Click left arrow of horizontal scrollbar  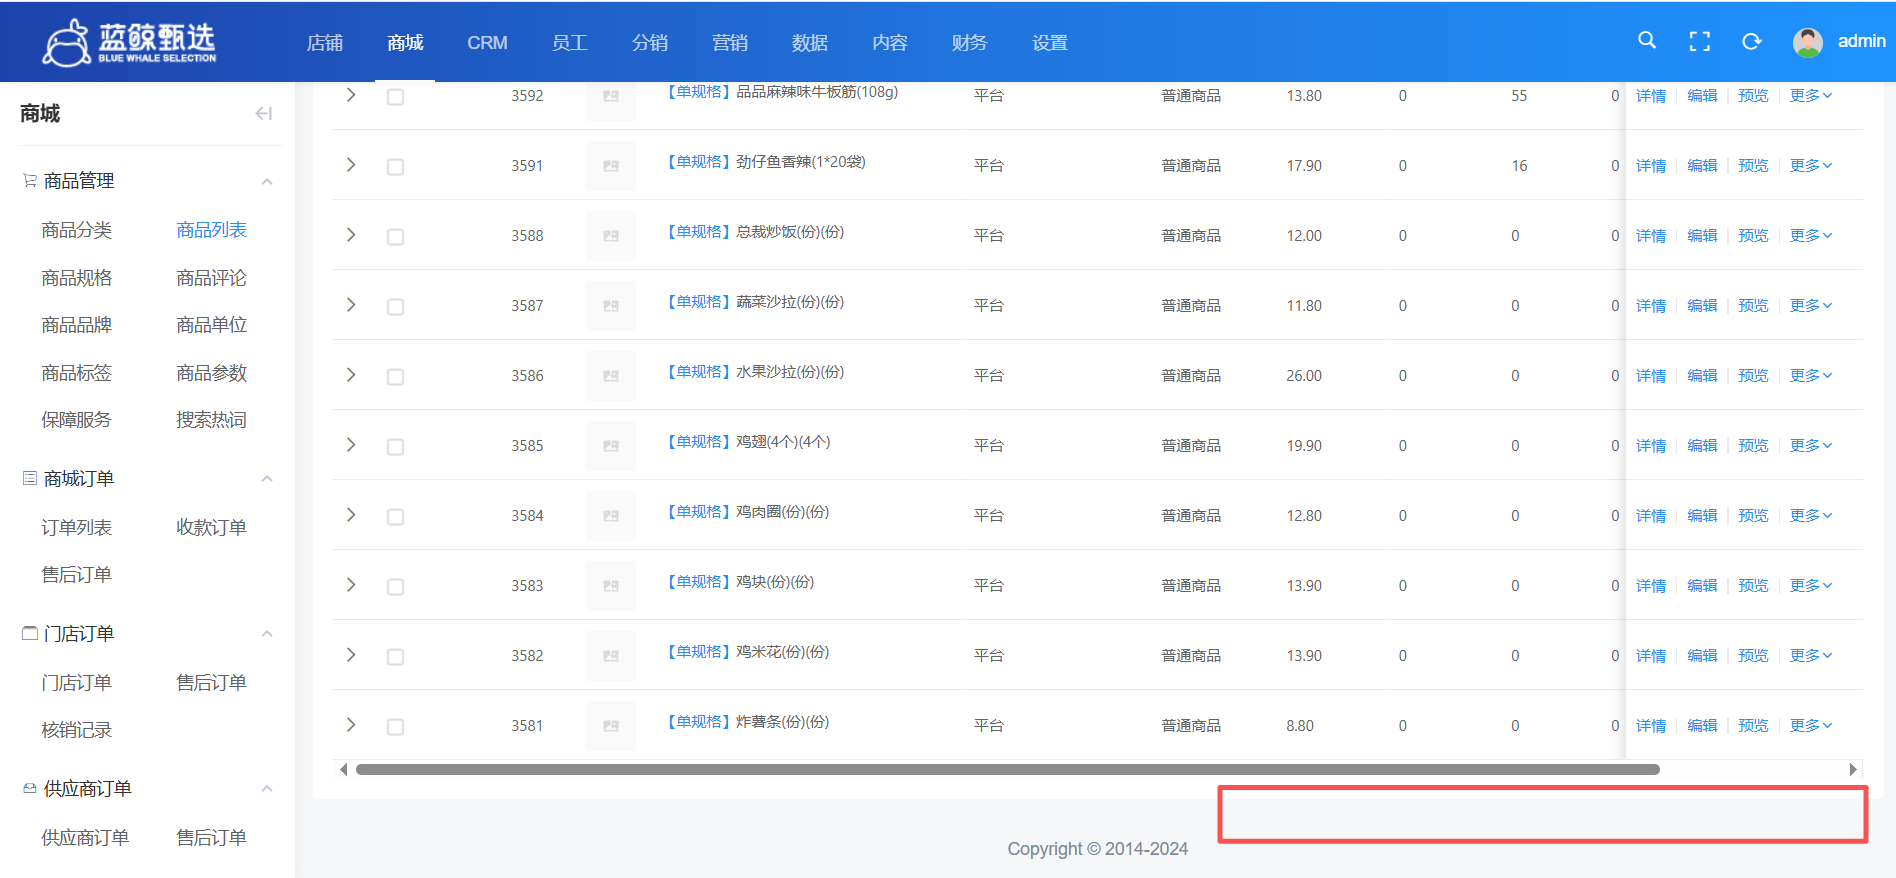coord(344,769)
